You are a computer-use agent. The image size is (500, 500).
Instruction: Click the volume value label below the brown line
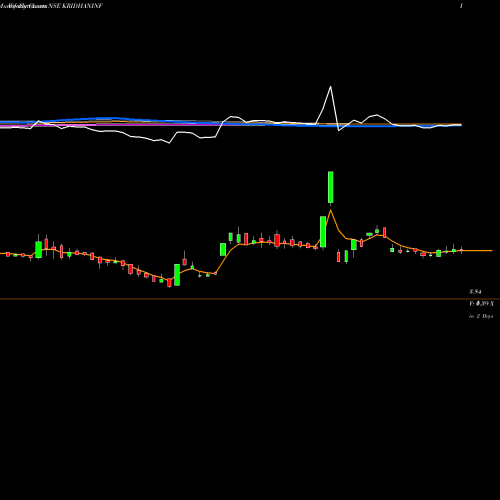(x=481, y=304)
